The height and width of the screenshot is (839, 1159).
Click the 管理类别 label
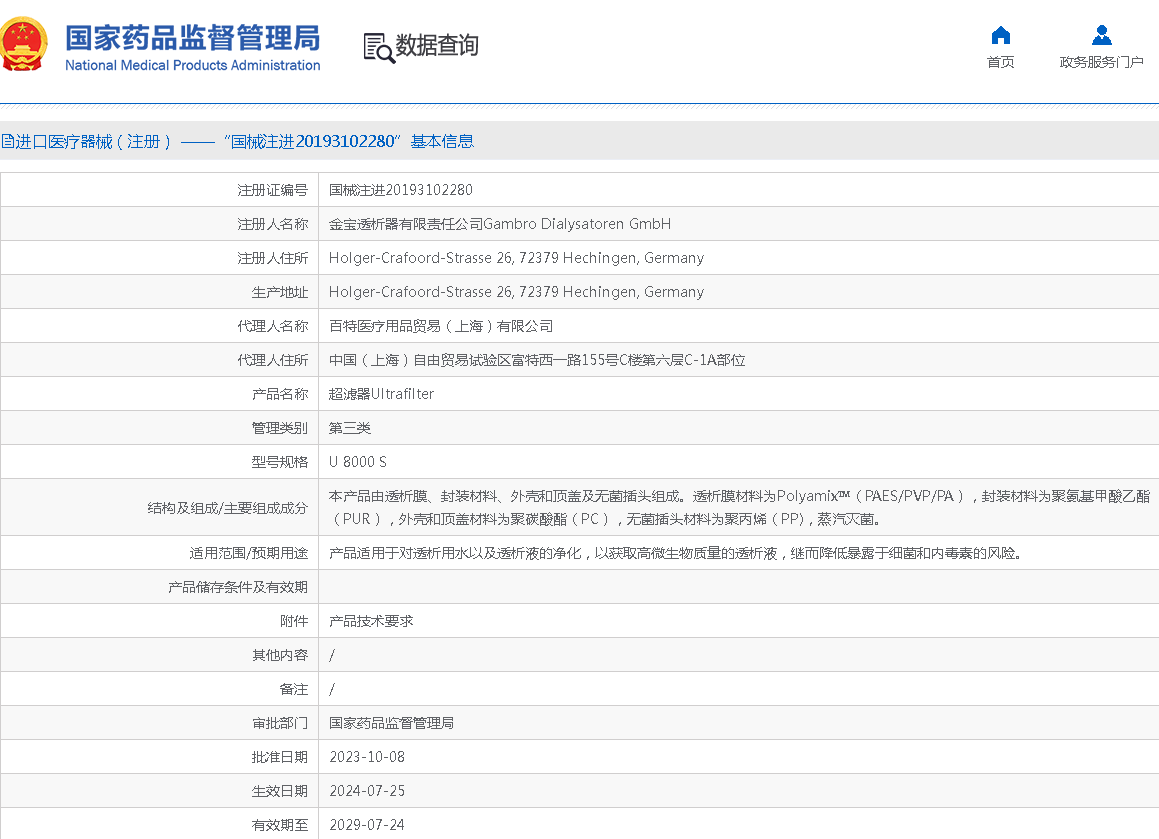pyautogui.click(x=279, y=428)
